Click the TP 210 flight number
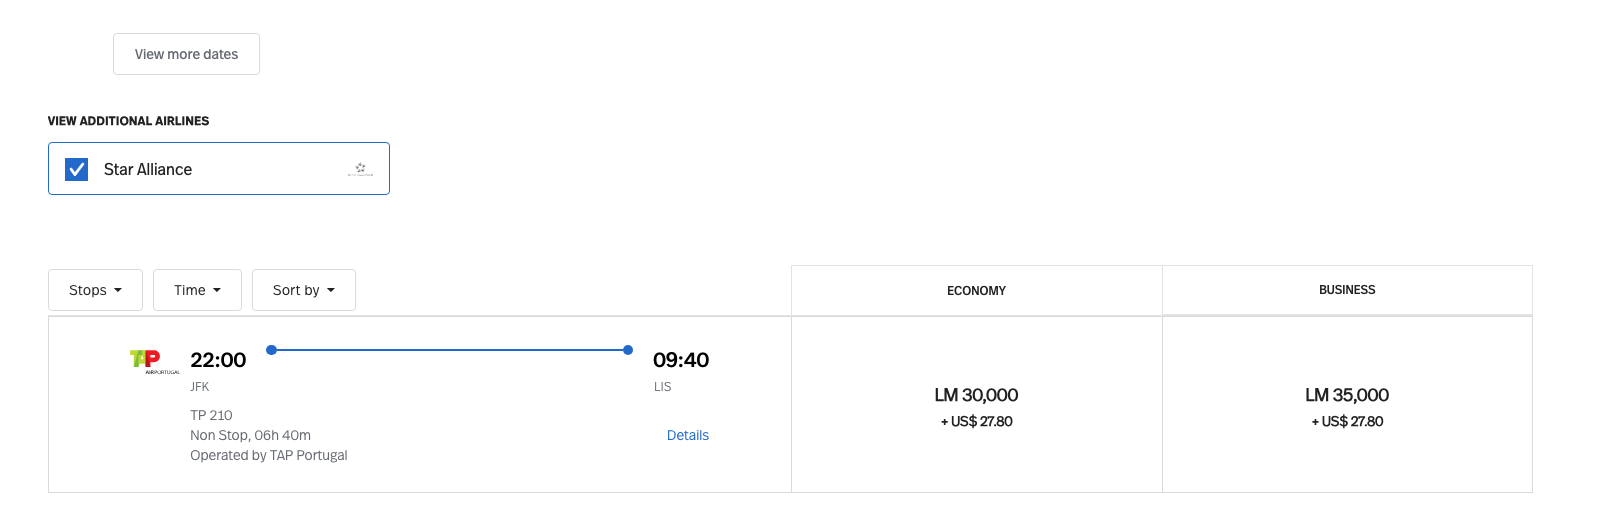 point(211,415)
